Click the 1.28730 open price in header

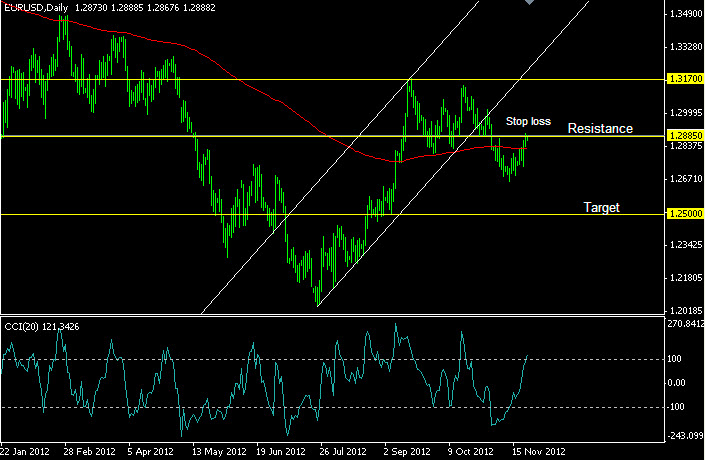[x=91, y=8]
